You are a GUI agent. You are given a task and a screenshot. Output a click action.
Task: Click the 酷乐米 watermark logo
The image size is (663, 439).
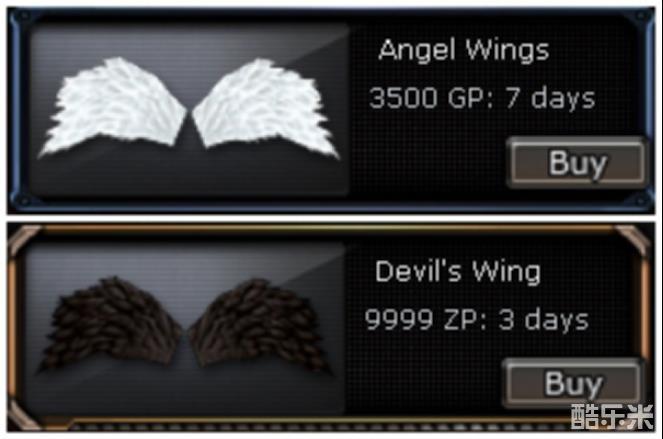[612, 417]
